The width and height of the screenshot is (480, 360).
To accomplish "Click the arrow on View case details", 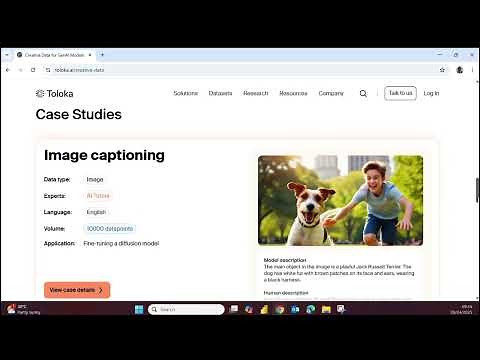I will coord(101,290).
